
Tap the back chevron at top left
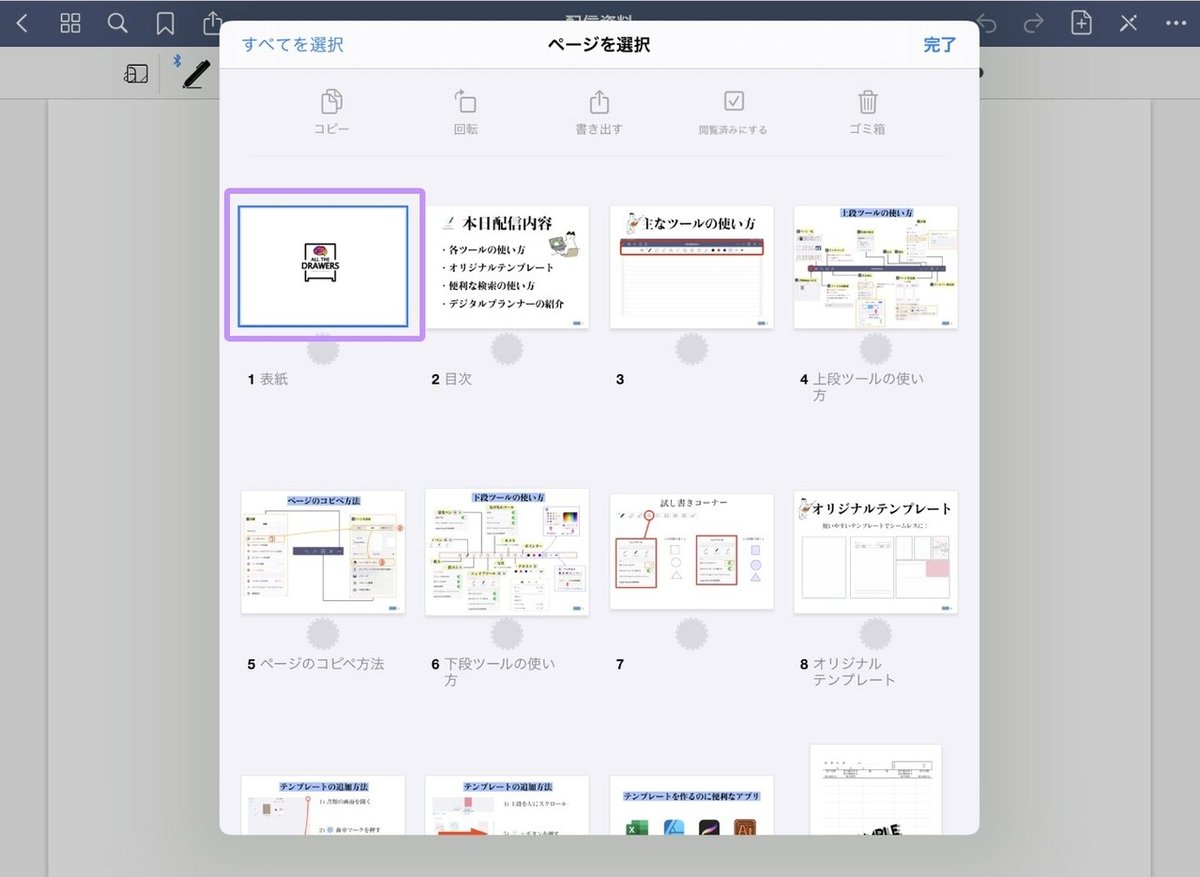pyautogui.click(x=22, y=22)
